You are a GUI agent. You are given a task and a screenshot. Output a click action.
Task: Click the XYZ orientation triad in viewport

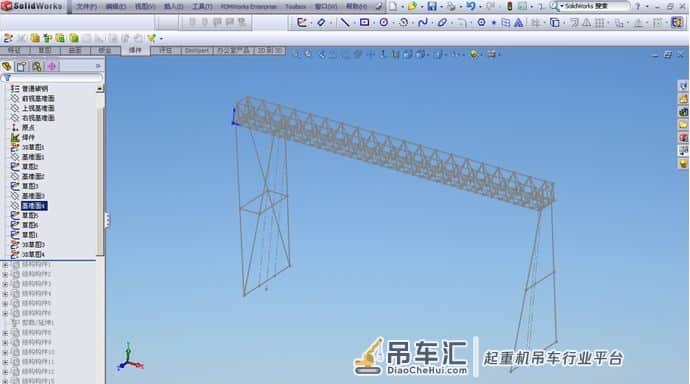(x=130, y=357)
